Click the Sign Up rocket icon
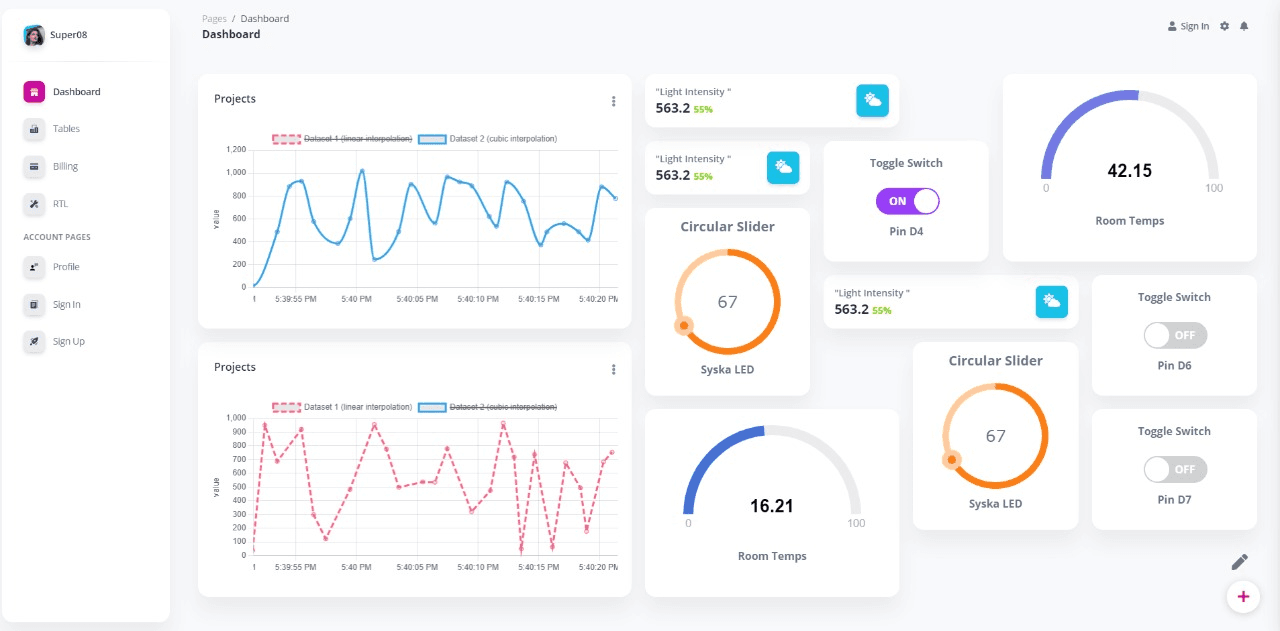This screenshot has height=631, width=1280. 34,341
